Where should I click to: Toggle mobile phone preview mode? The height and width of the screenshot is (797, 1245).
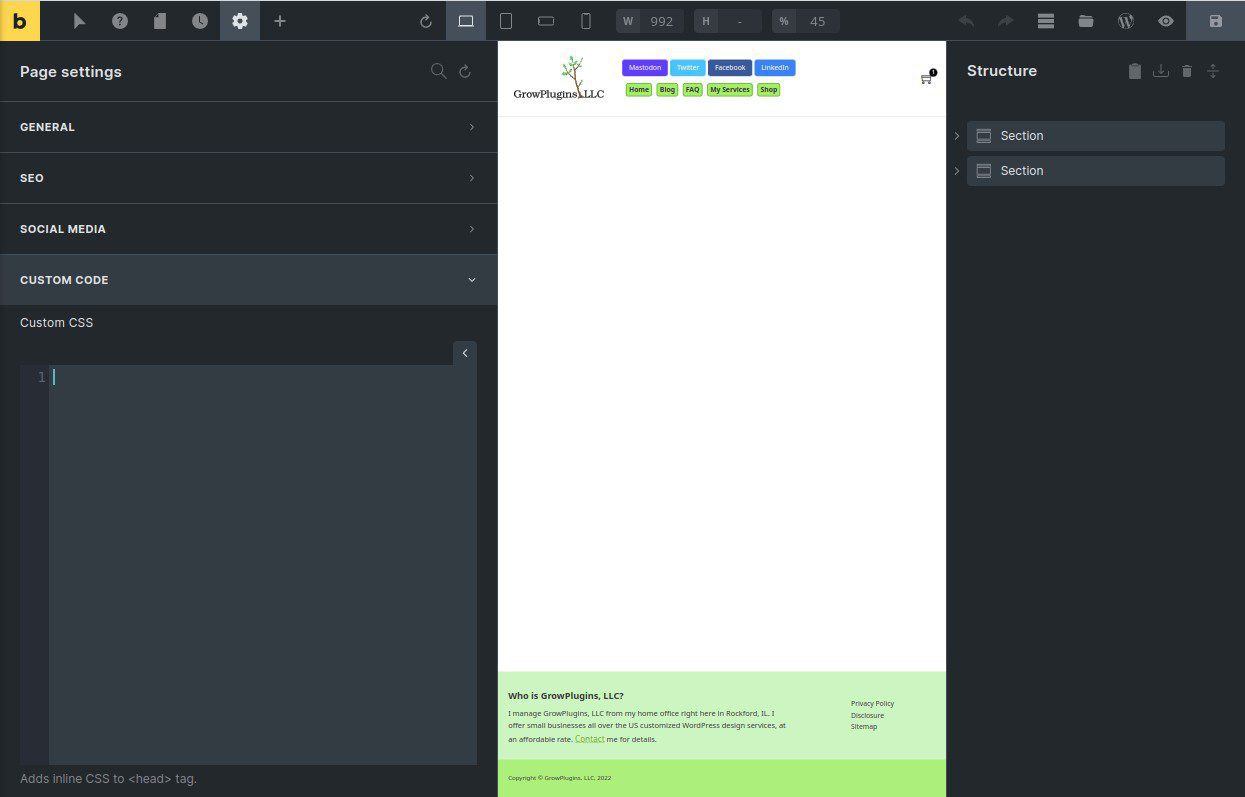[586, 20]
